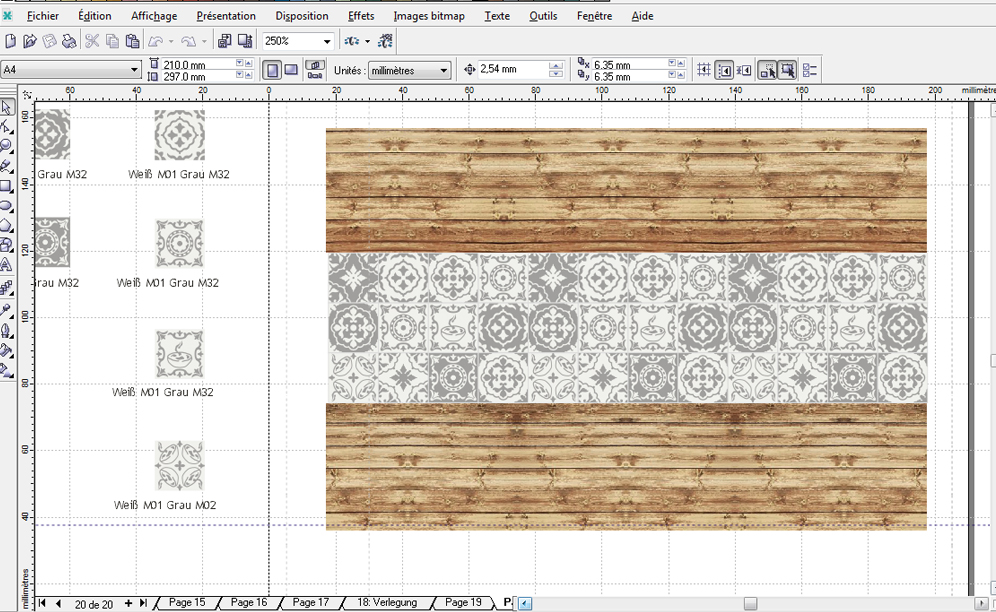Click the Export icon
This screenshot has height=612, width=996.
point(245,41)
